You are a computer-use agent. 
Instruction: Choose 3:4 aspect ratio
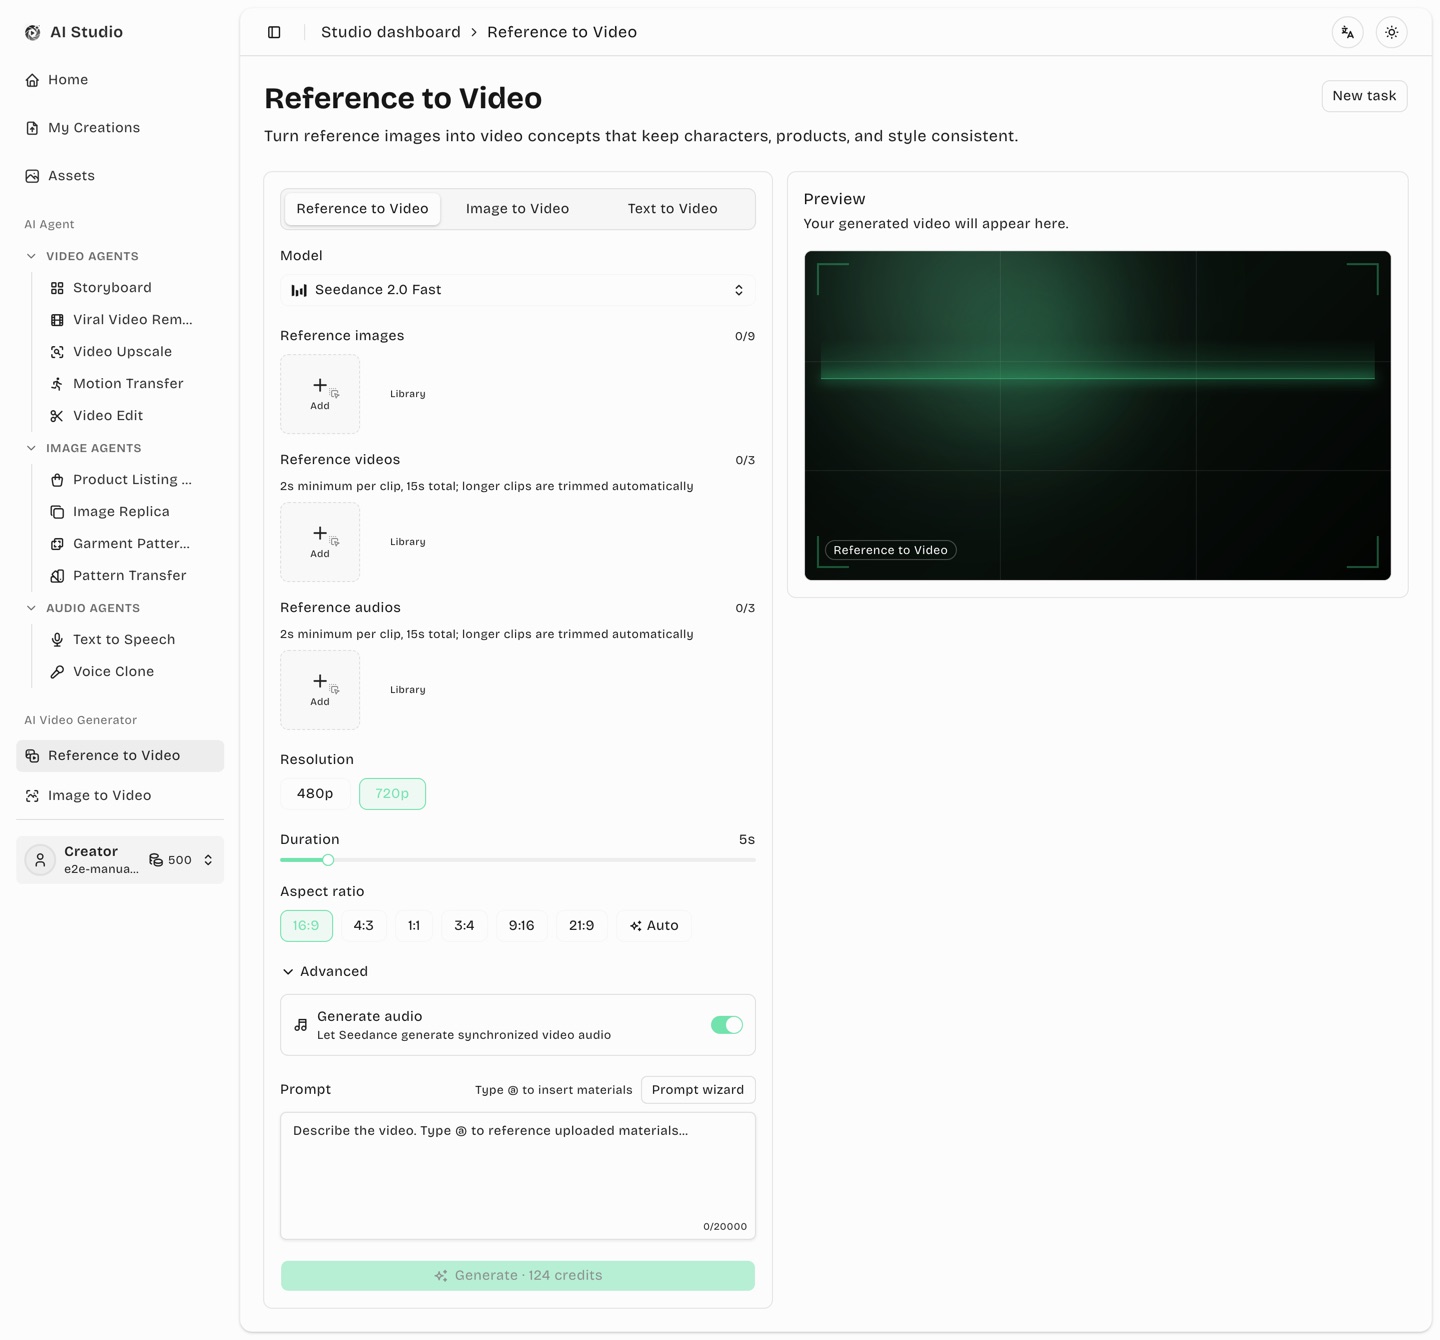click(464, 926)
